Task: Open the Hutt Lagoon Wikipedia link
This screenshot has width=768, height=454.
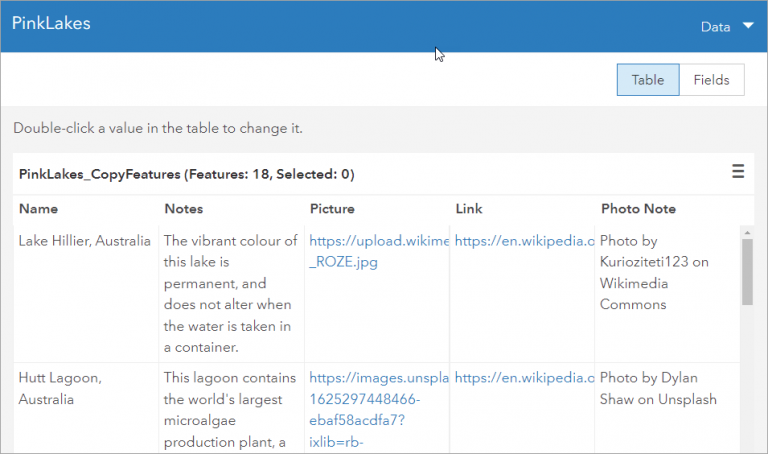Action: [524, 379]
